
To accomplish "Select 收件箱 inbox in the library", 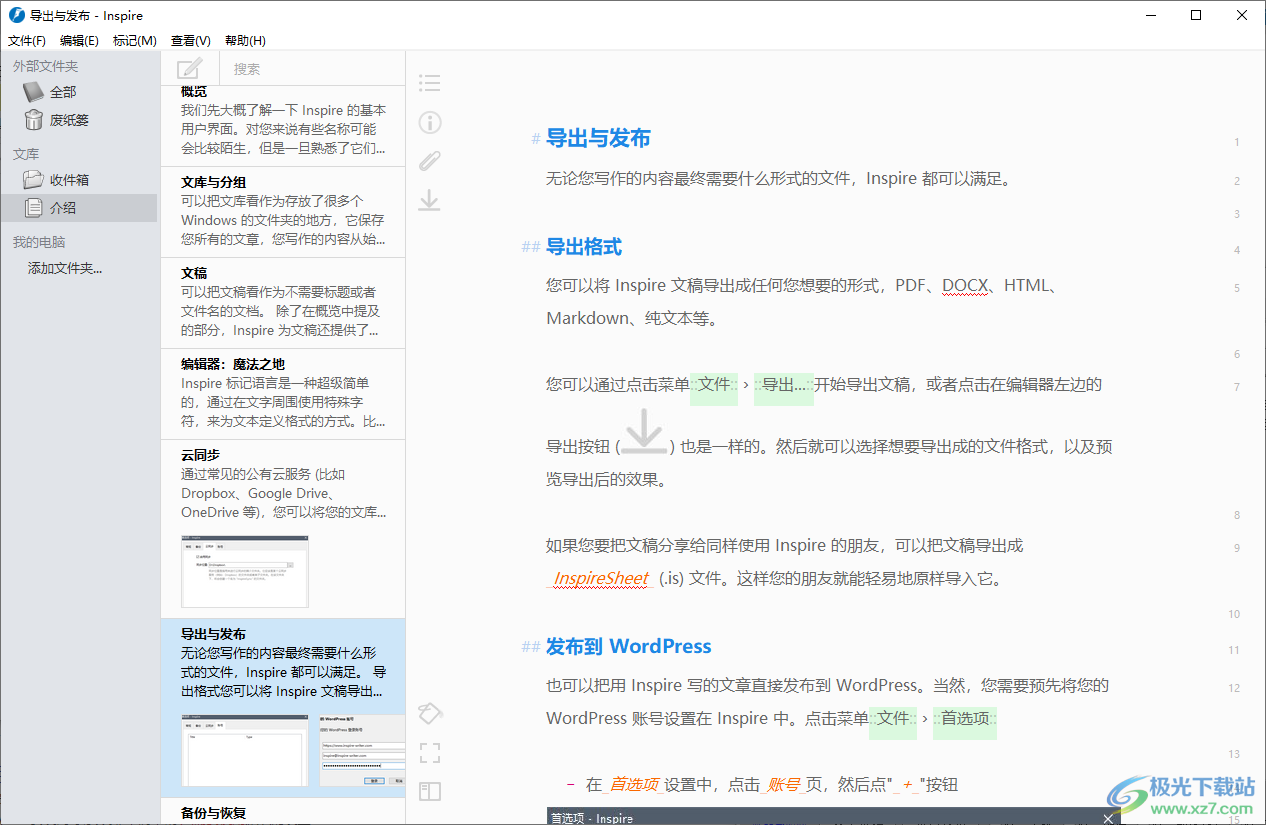I will 69,180.
